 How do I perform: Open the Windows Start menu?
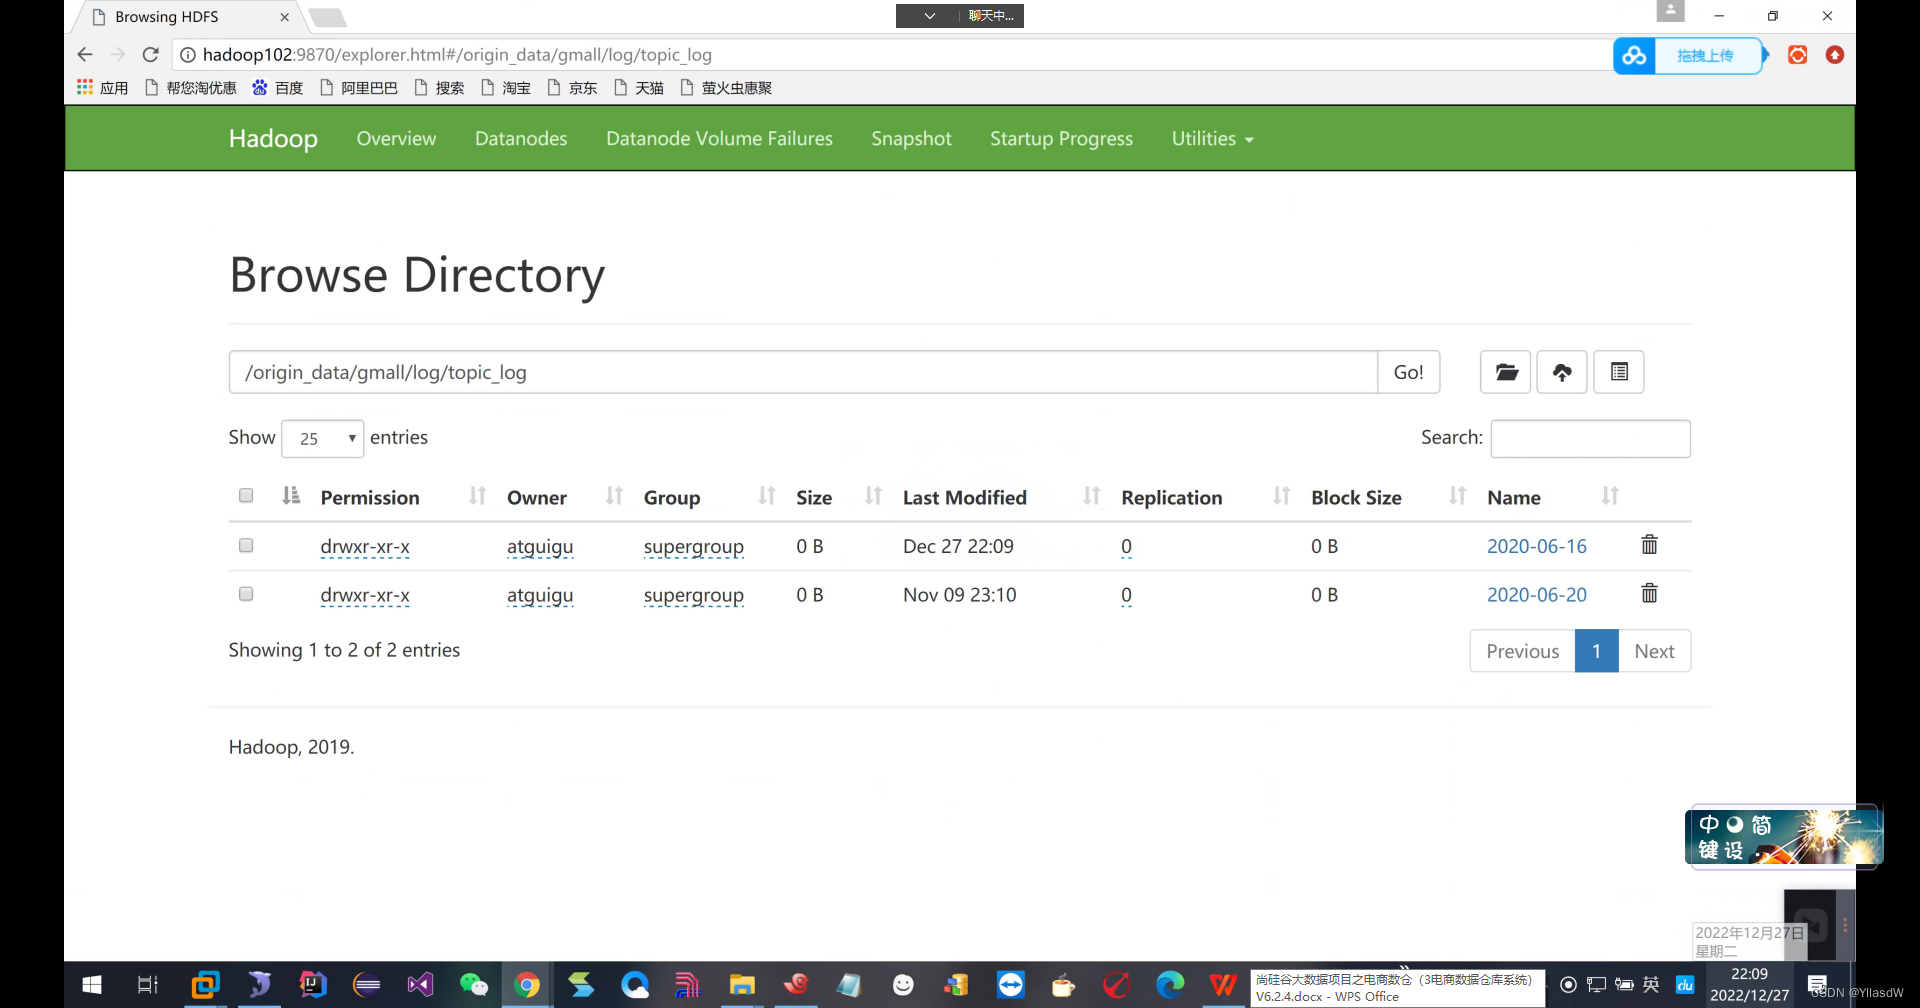click(x=91, y=985)
